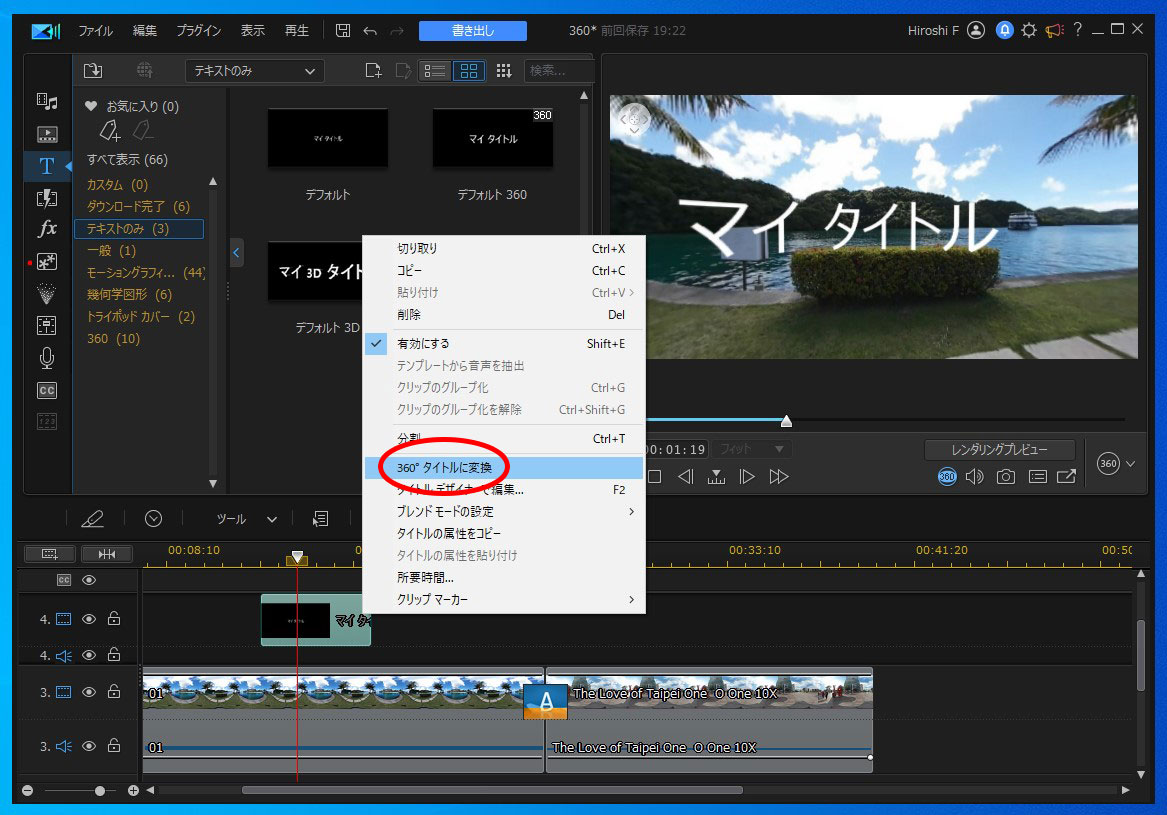Toggle visibility of video track 4

click(x=89, y=619)
